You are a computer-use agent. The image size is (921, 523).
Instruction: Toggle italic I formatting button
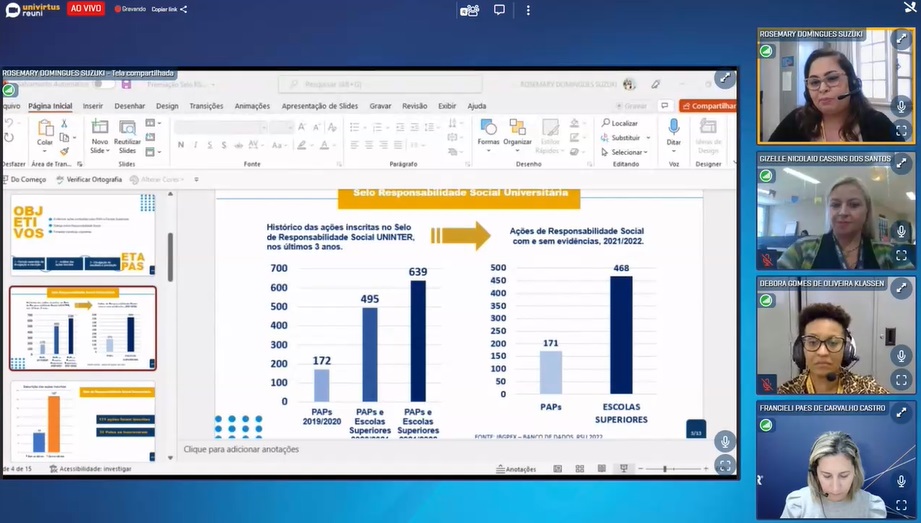pyautogui.click(x=195, y=145)
